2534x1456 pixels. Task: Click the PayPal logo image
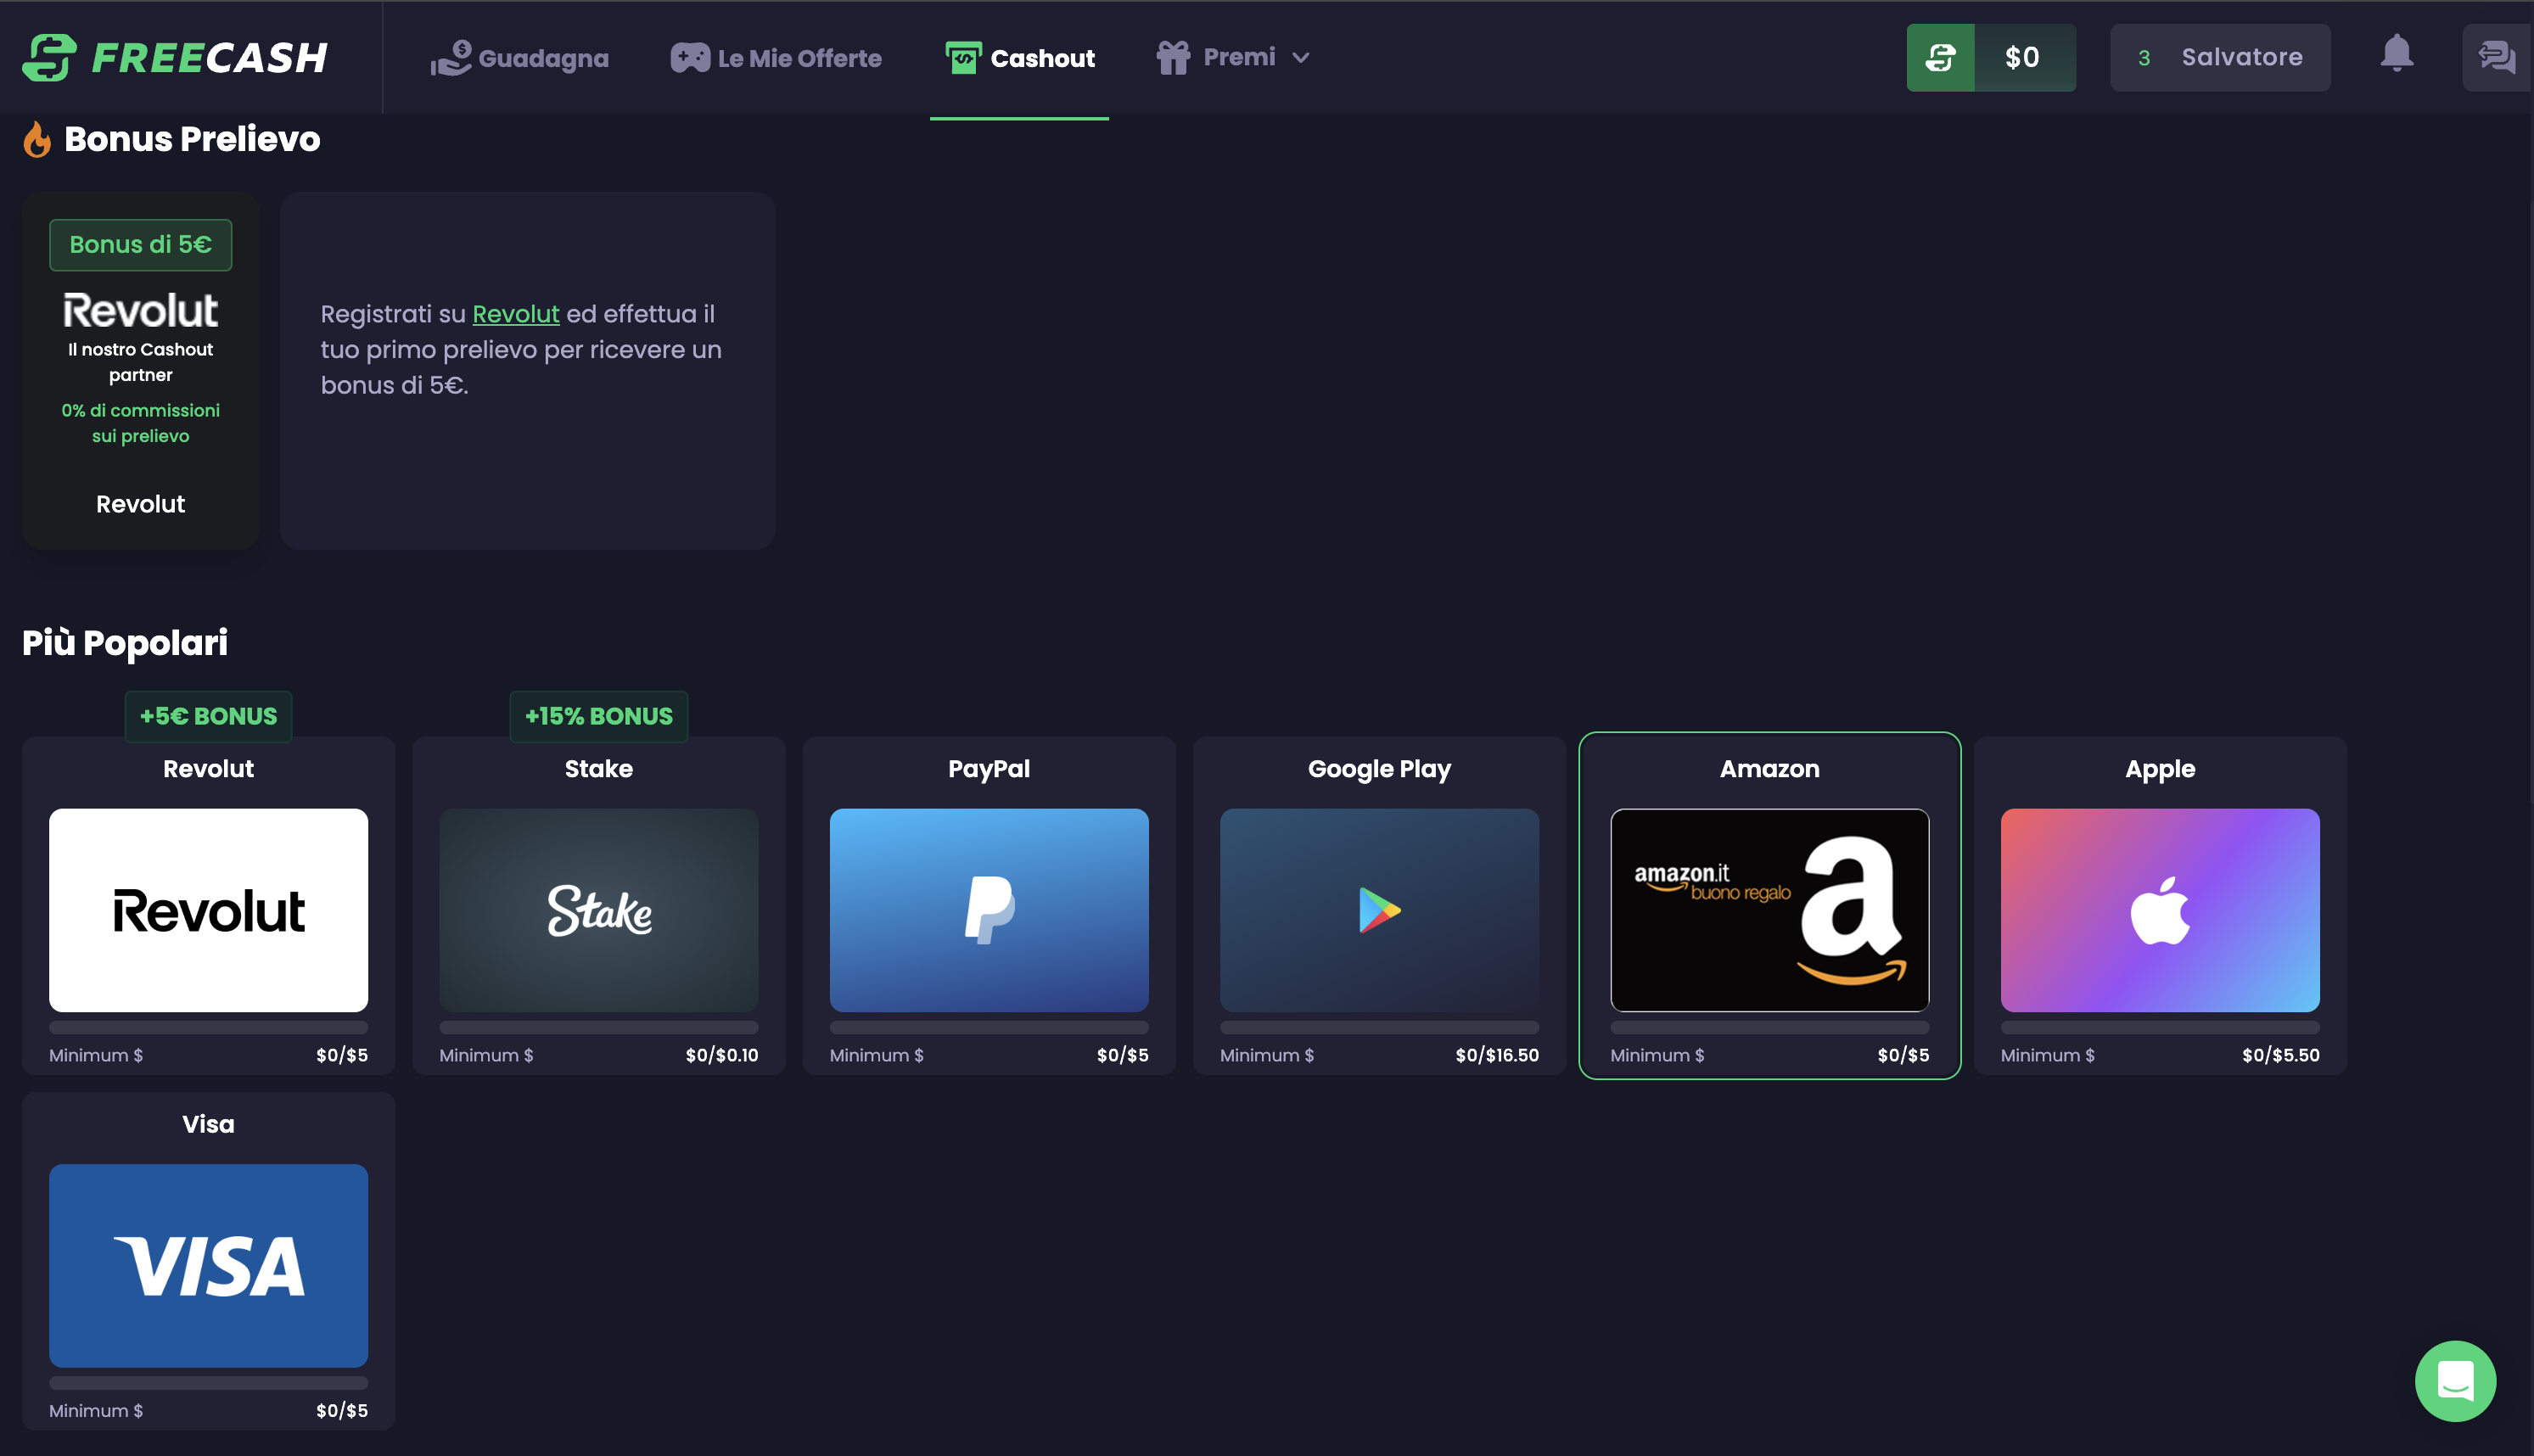pyautogui.click(x=989, y=910)
